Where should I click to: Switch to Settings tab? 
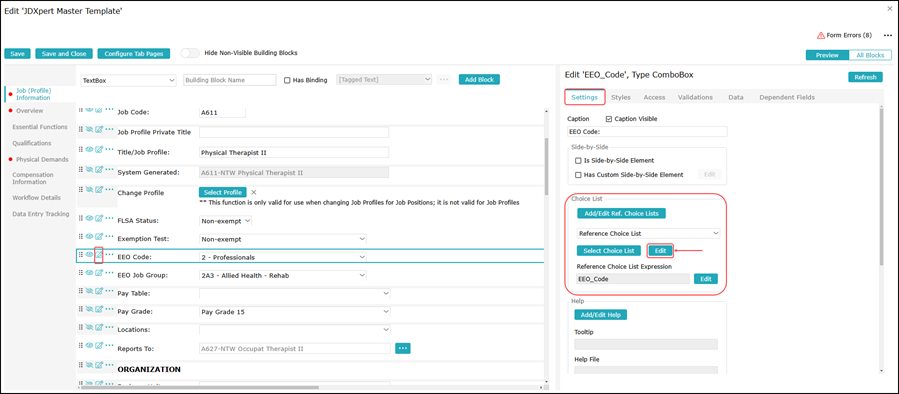[x=585, y=97]
